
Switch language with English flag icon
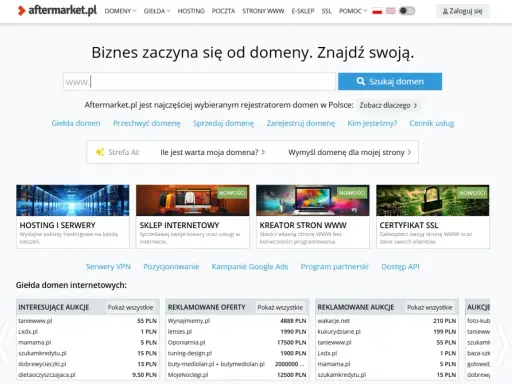coord(391,11)
